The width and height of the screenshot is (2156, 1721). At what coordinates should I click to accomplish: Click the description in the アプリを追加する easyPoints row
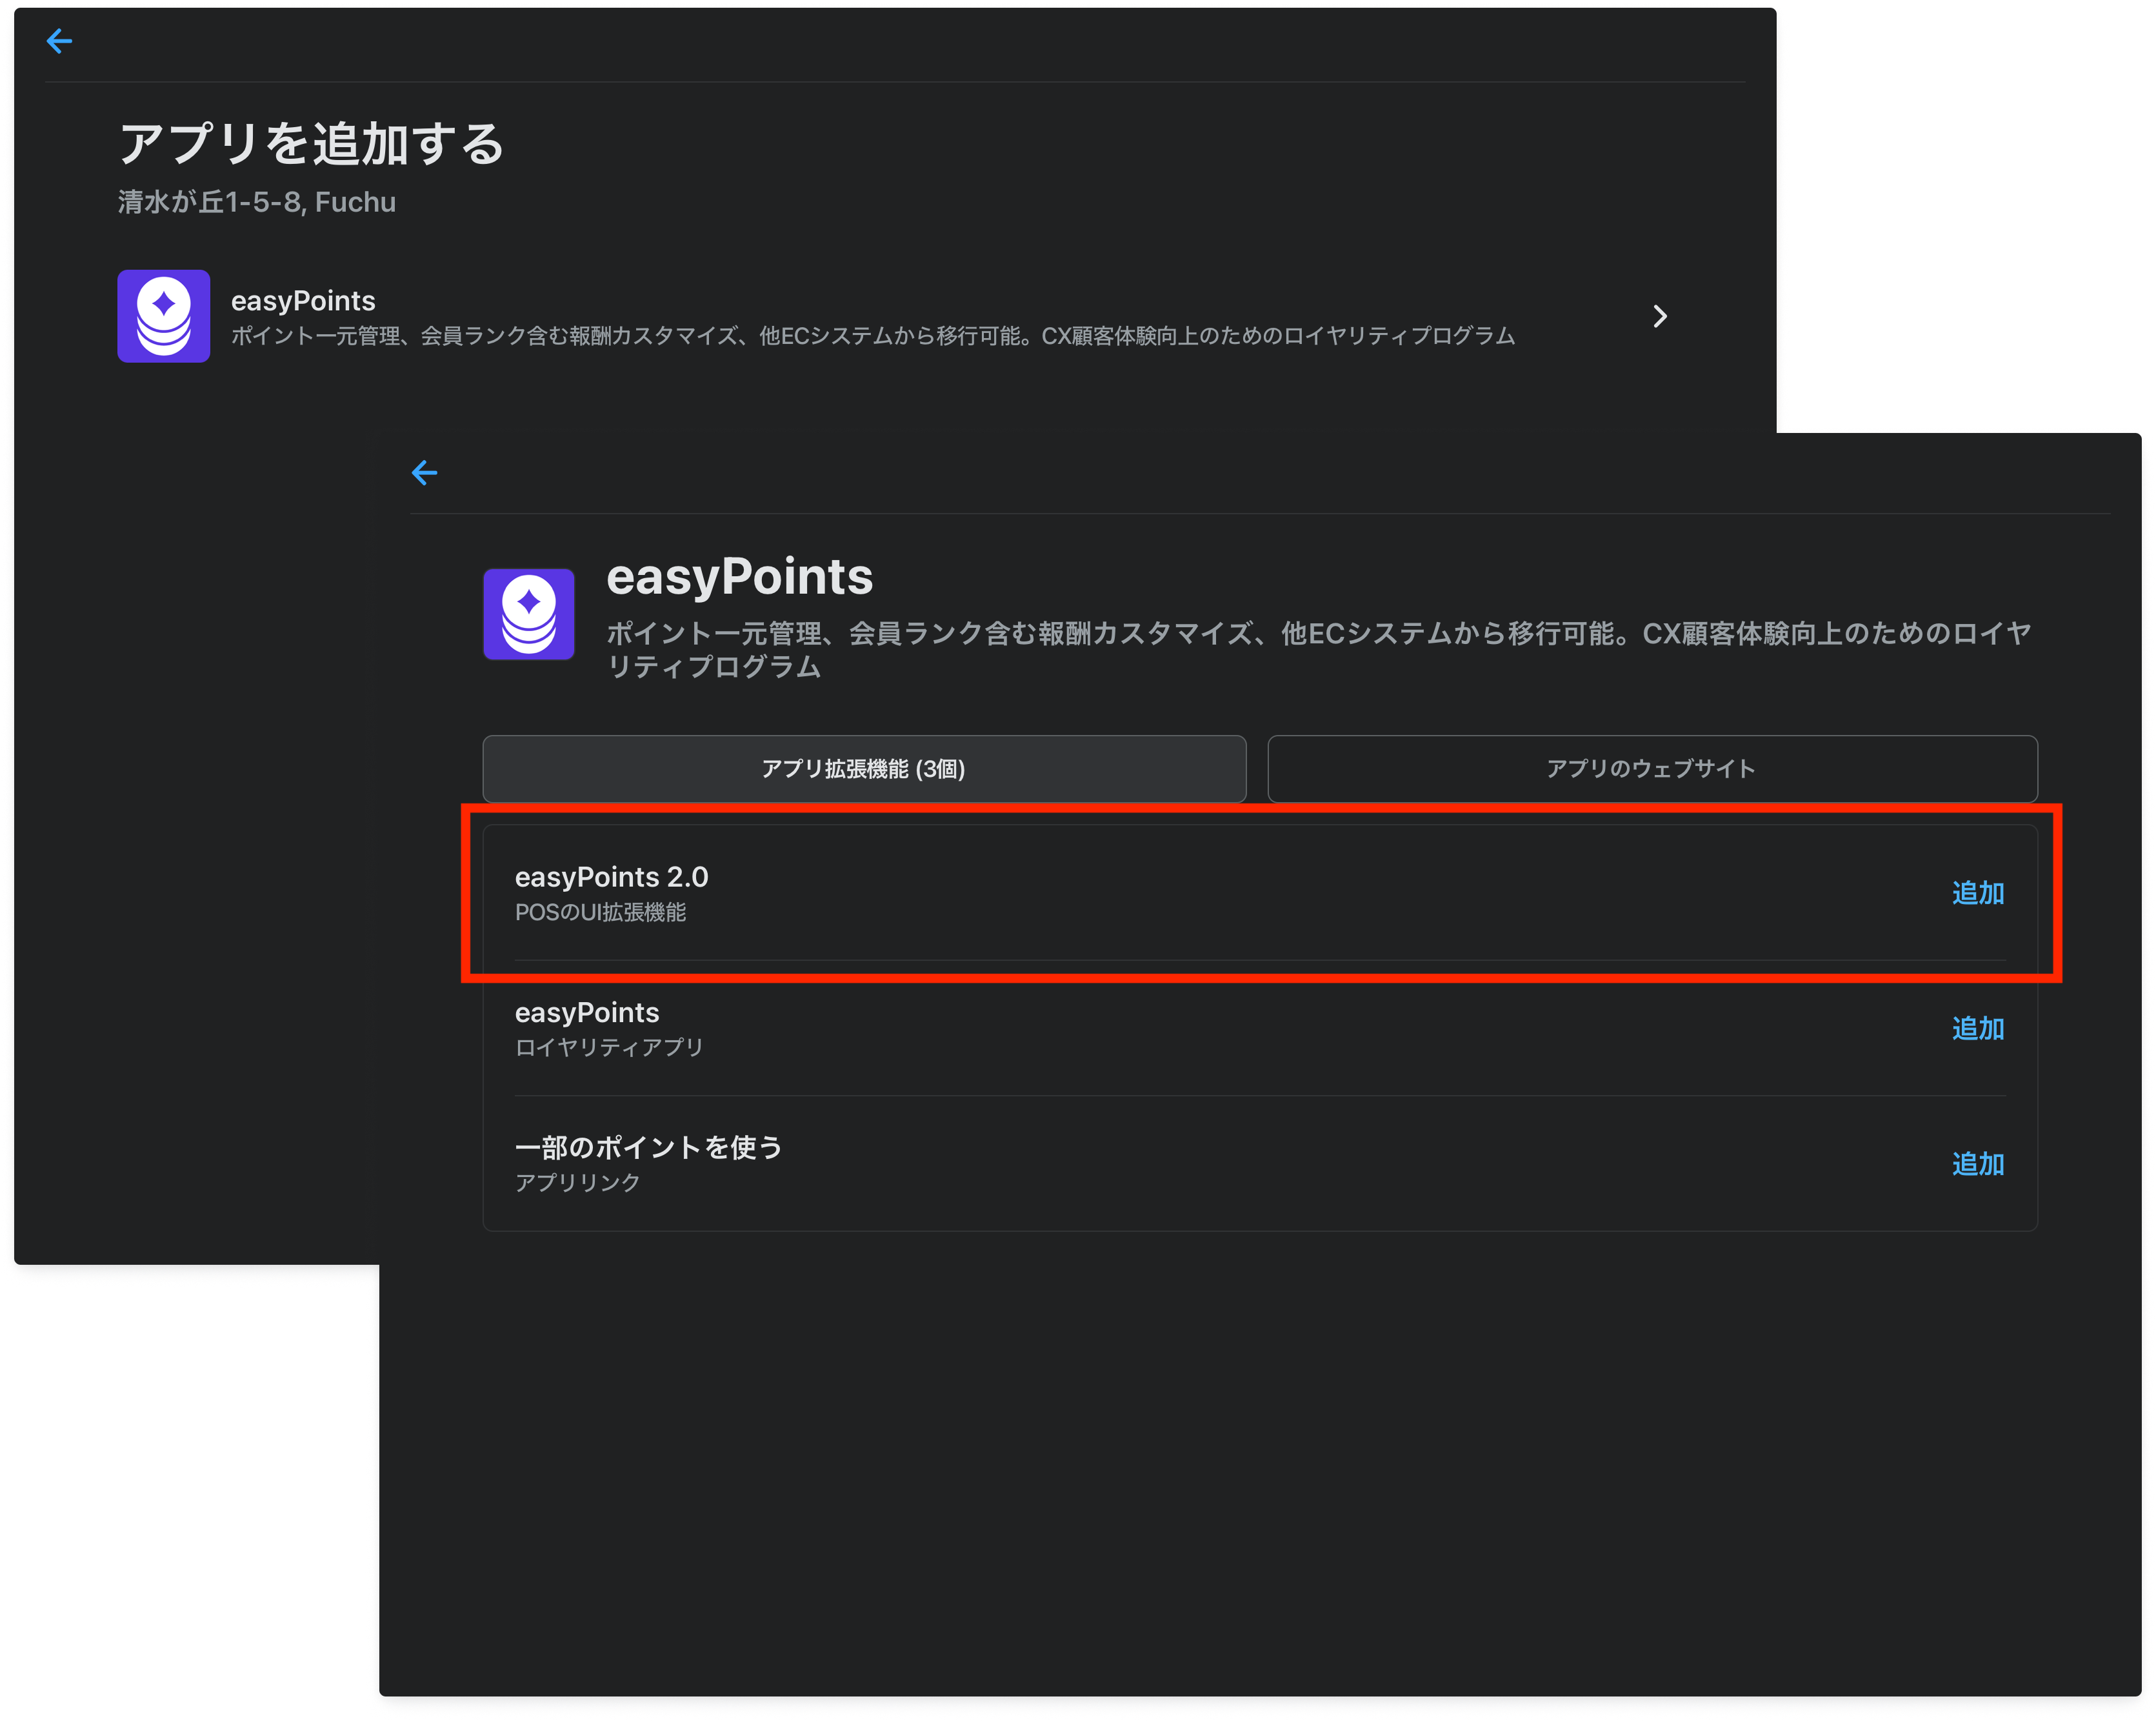click(x=873, y=336)
